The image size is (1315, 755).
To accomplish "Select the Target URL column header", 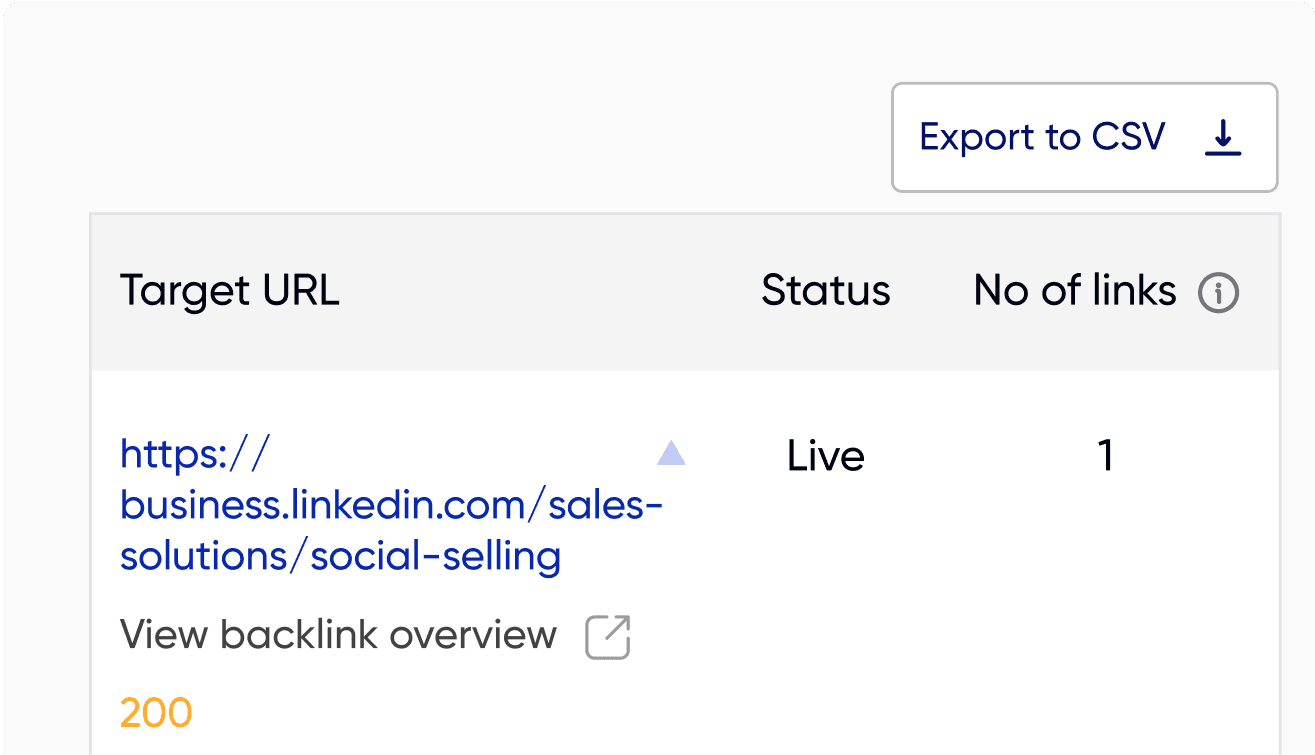I will pyautogui.click(x=229, y=291).
